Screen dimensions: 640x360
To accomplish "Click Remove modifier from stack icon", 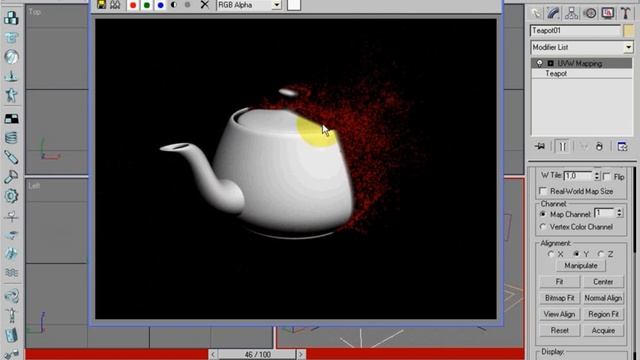I will coord(599,146).
